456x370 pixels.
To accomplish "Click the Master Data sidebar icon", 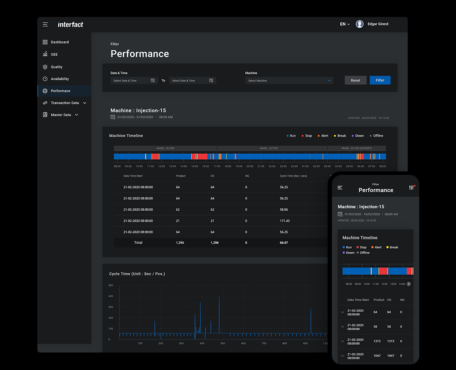I will (45, 115).
